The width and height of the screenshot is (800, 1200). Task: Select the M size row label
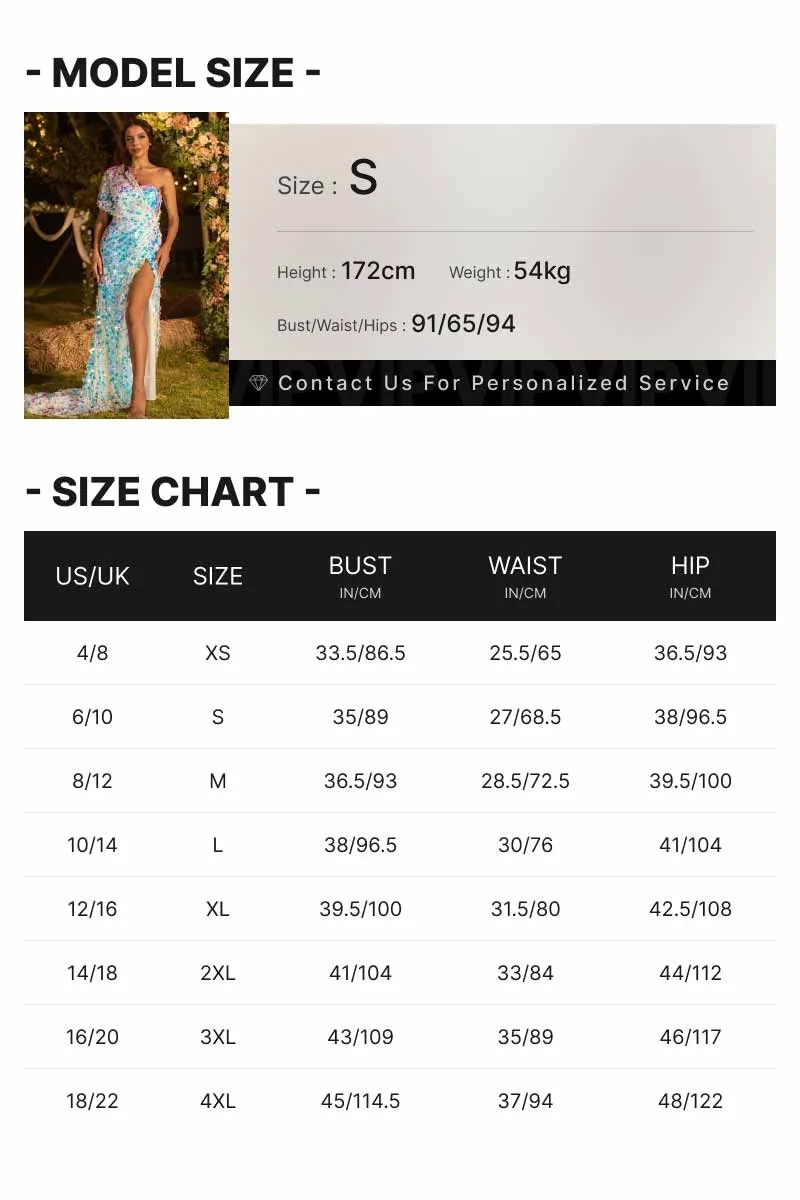pos(218,781)
